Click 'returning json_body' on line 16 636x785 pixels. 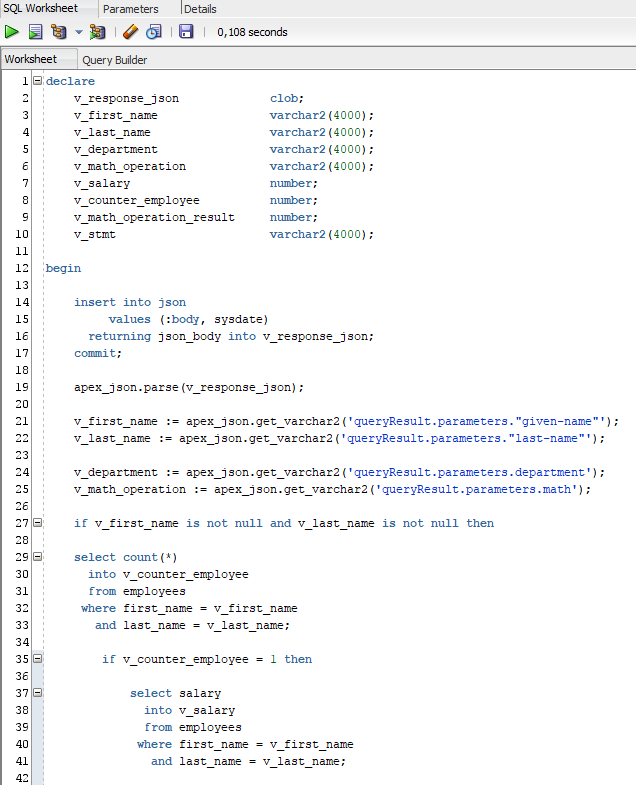[x=154, y=336]
